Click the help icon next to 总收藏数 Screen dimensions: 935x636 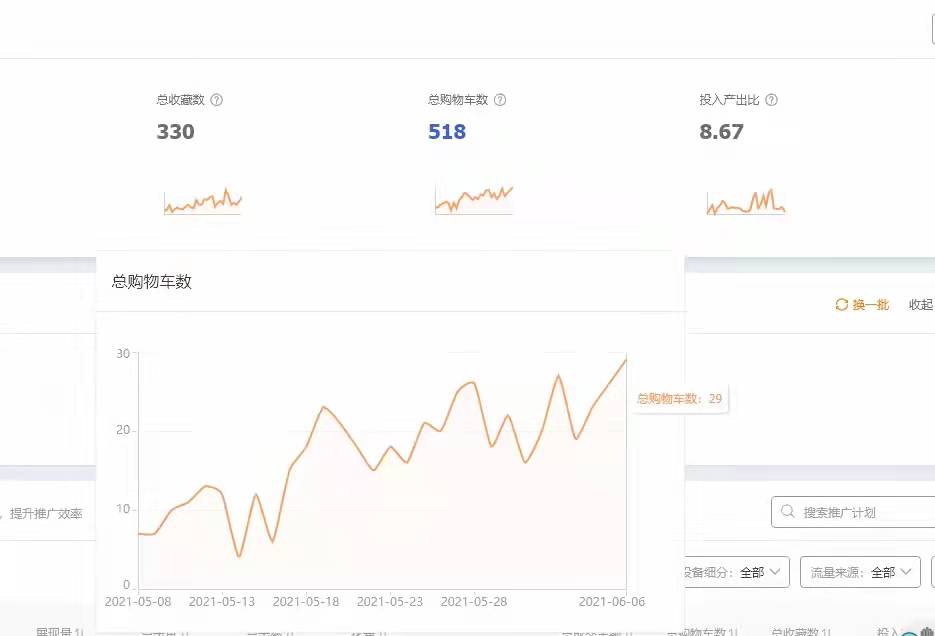(217, 100)
